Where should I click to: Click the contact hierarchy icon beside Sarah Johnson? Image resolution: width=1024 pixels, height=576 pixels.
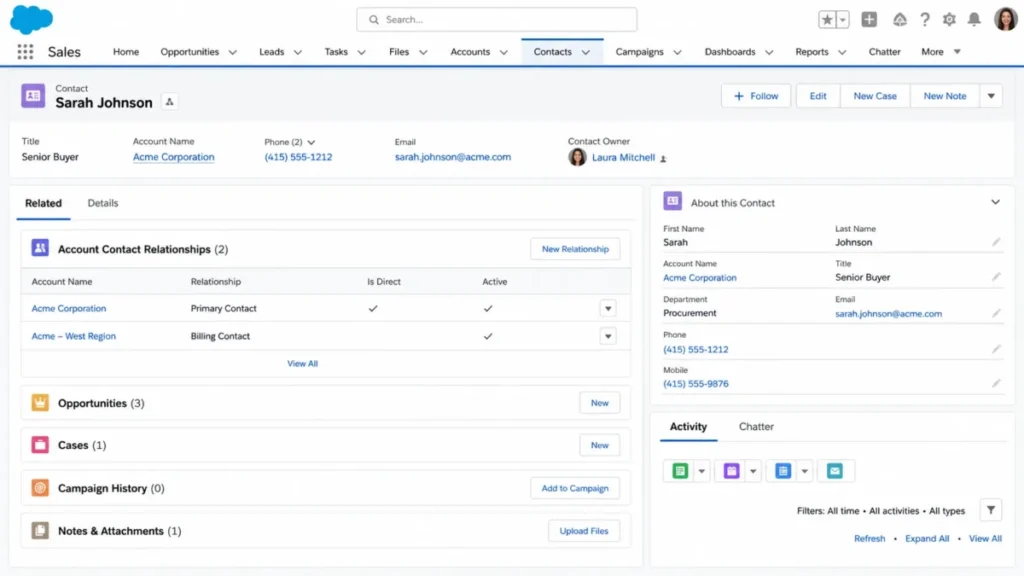(169, 102)
